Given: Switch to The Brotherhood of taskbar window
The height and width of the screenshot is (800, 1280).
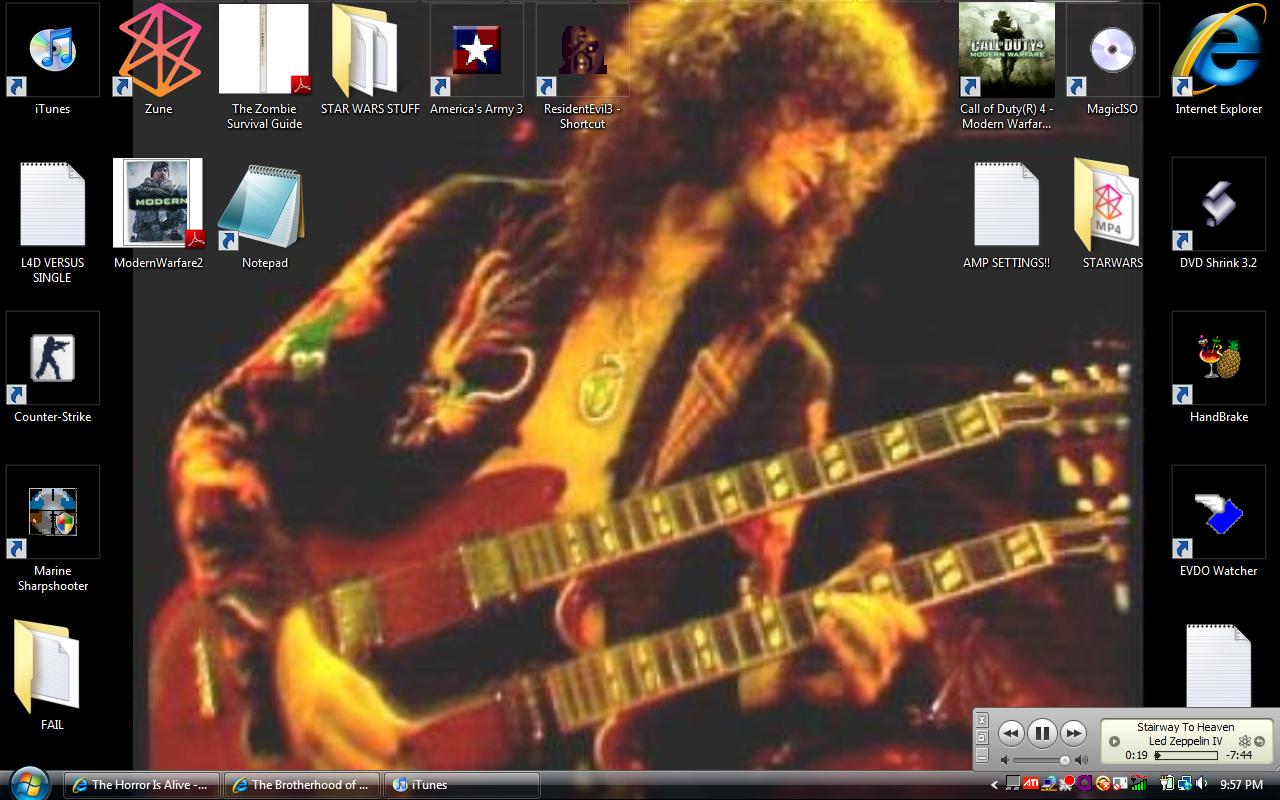Looking at the screenshot, I should [301, 785].
